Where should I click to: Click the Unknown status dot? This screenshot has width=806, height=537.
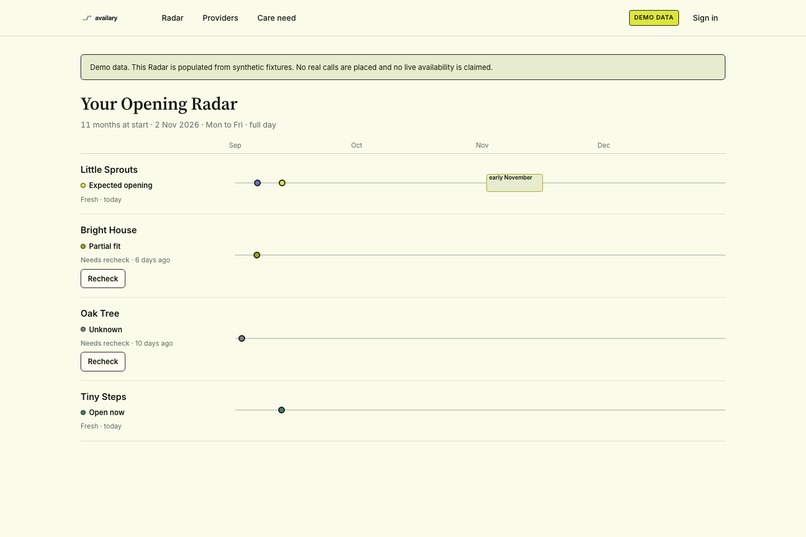click(x=83, y=329)
